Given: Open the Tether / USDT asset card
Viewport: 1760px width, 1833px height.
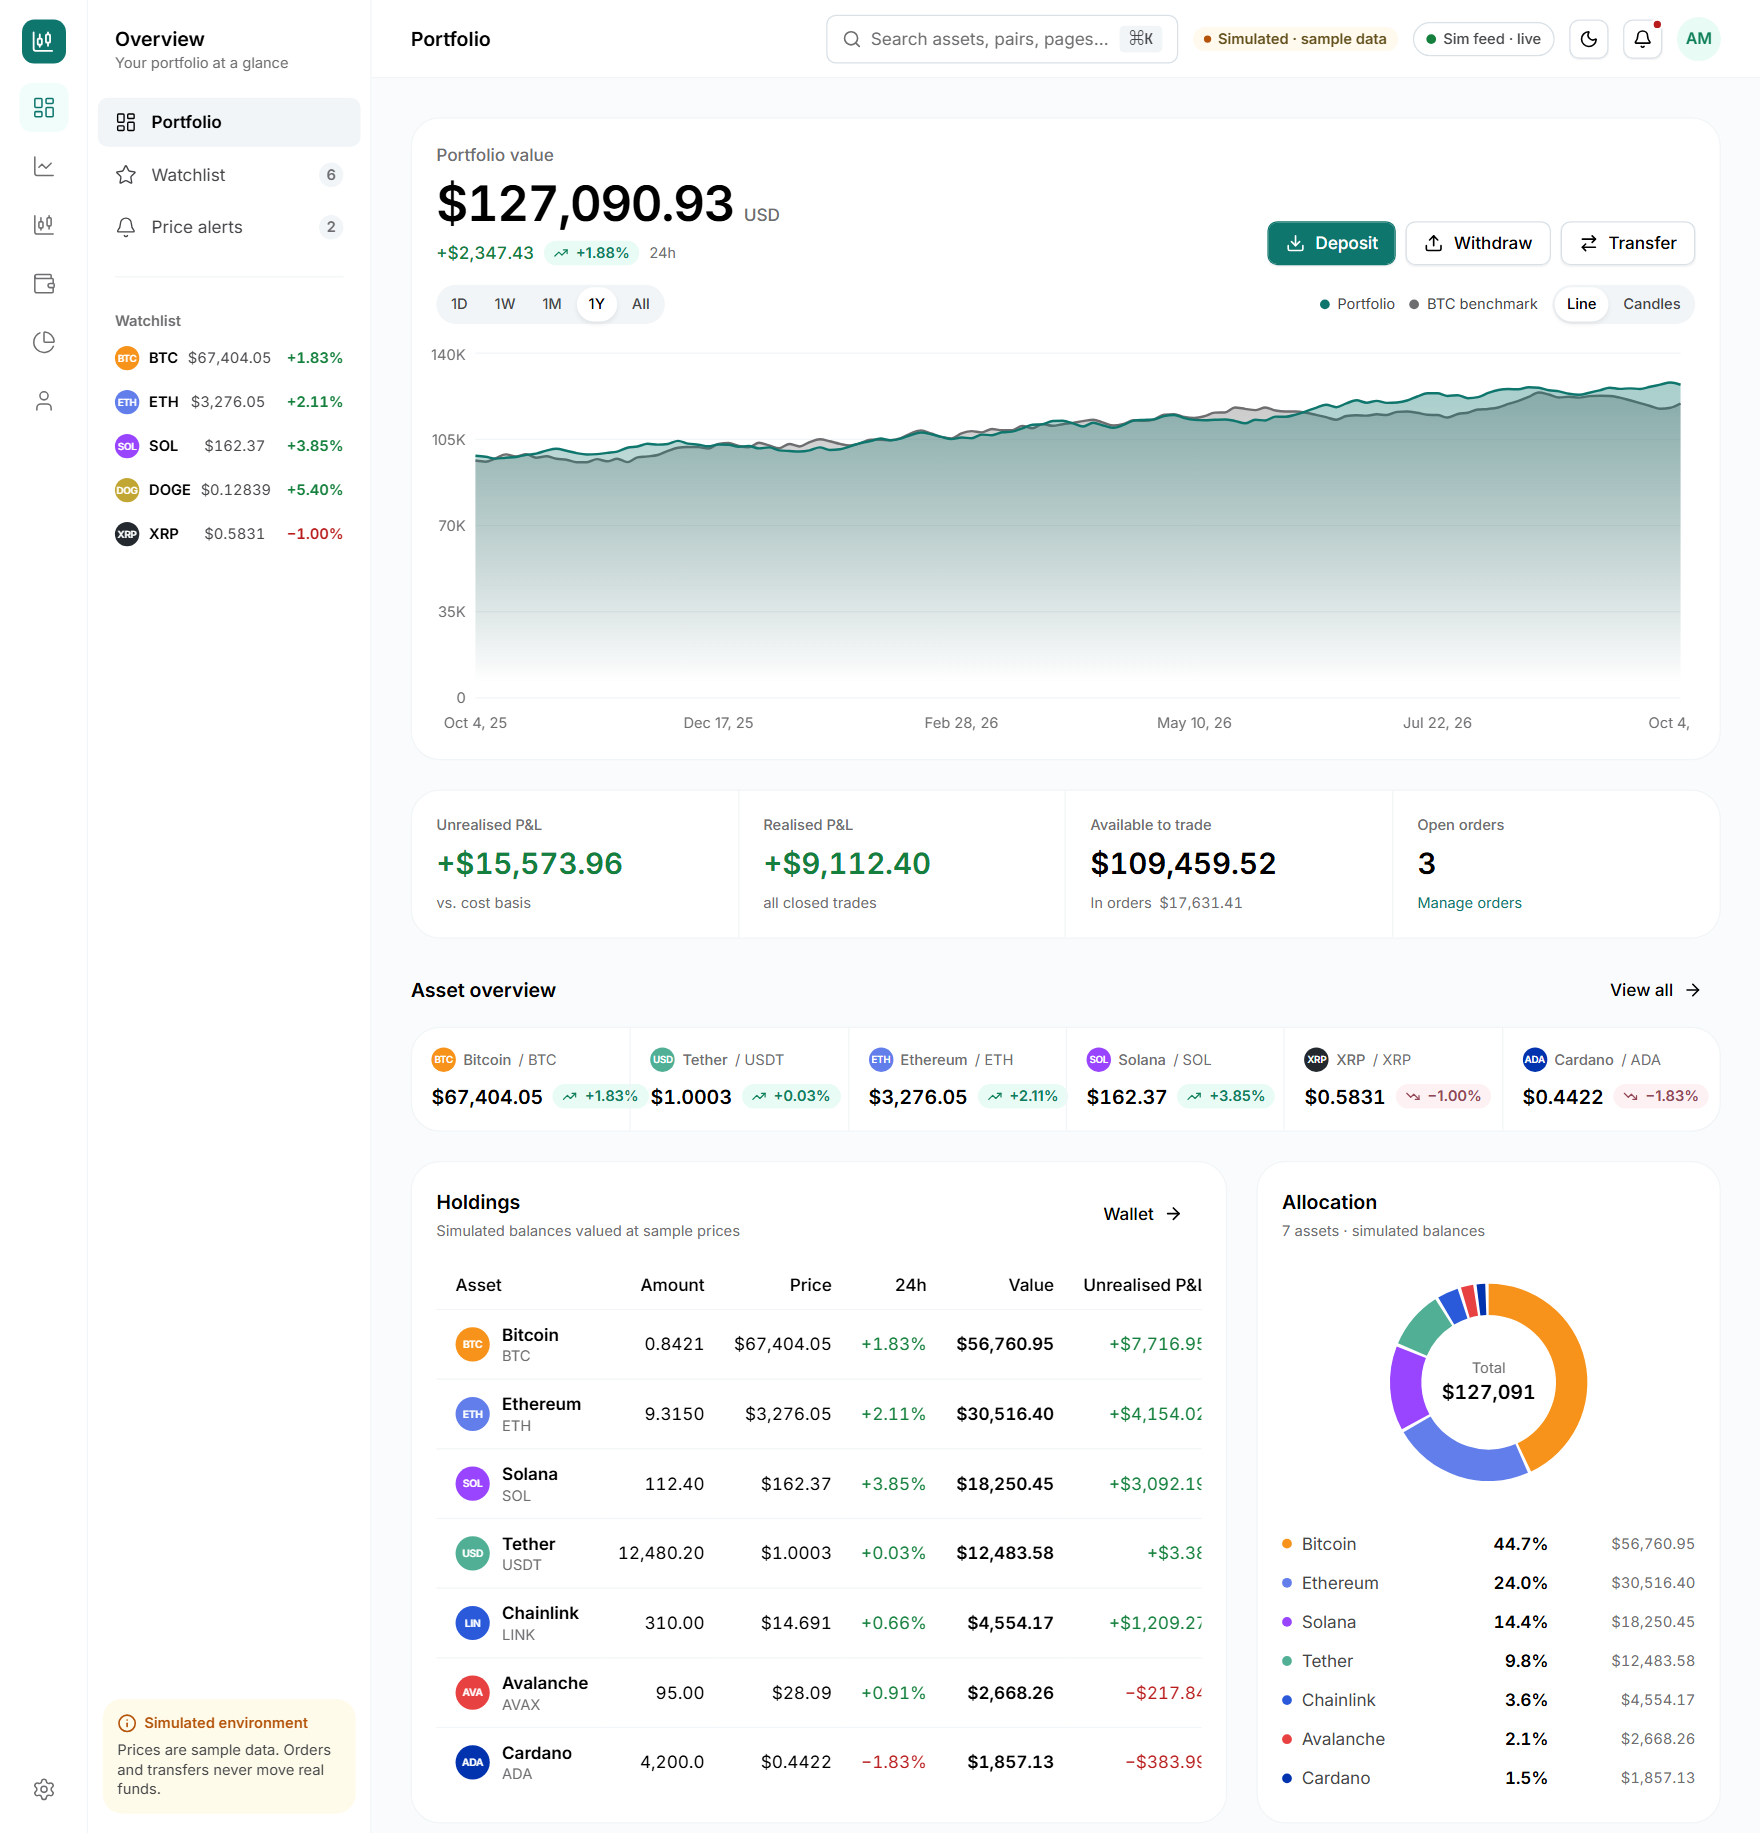Looking at the screenshot, I should [x=740, y=1079].
